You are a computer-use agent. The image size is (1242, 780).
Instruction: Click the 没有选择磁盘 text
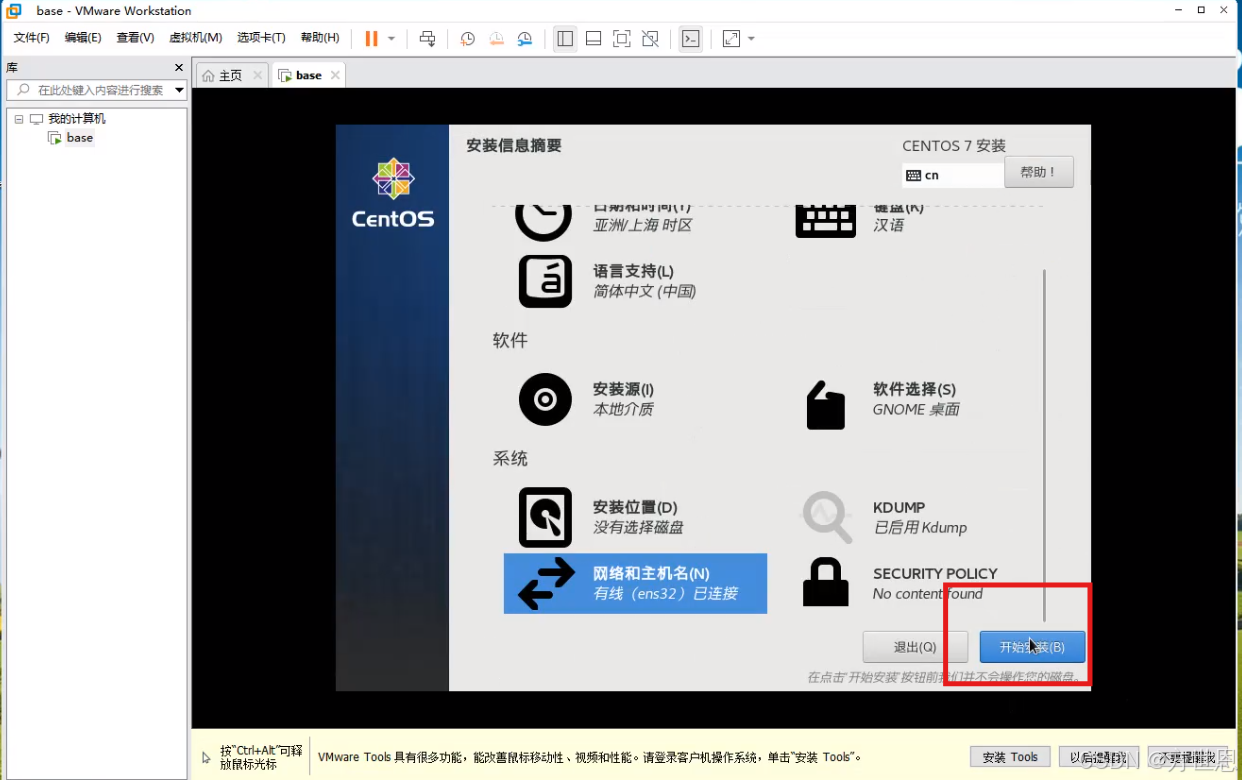pos(638,527)
